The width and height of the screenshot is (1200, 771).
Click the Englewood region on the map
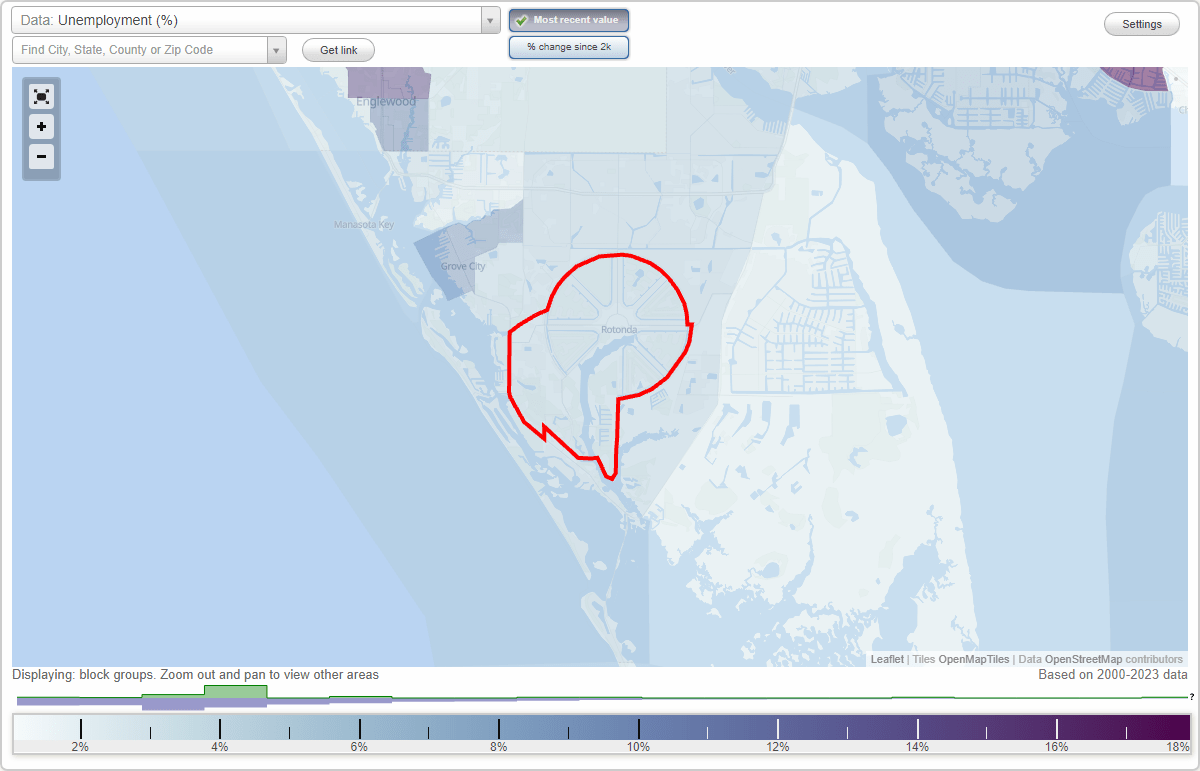(388, 103)
